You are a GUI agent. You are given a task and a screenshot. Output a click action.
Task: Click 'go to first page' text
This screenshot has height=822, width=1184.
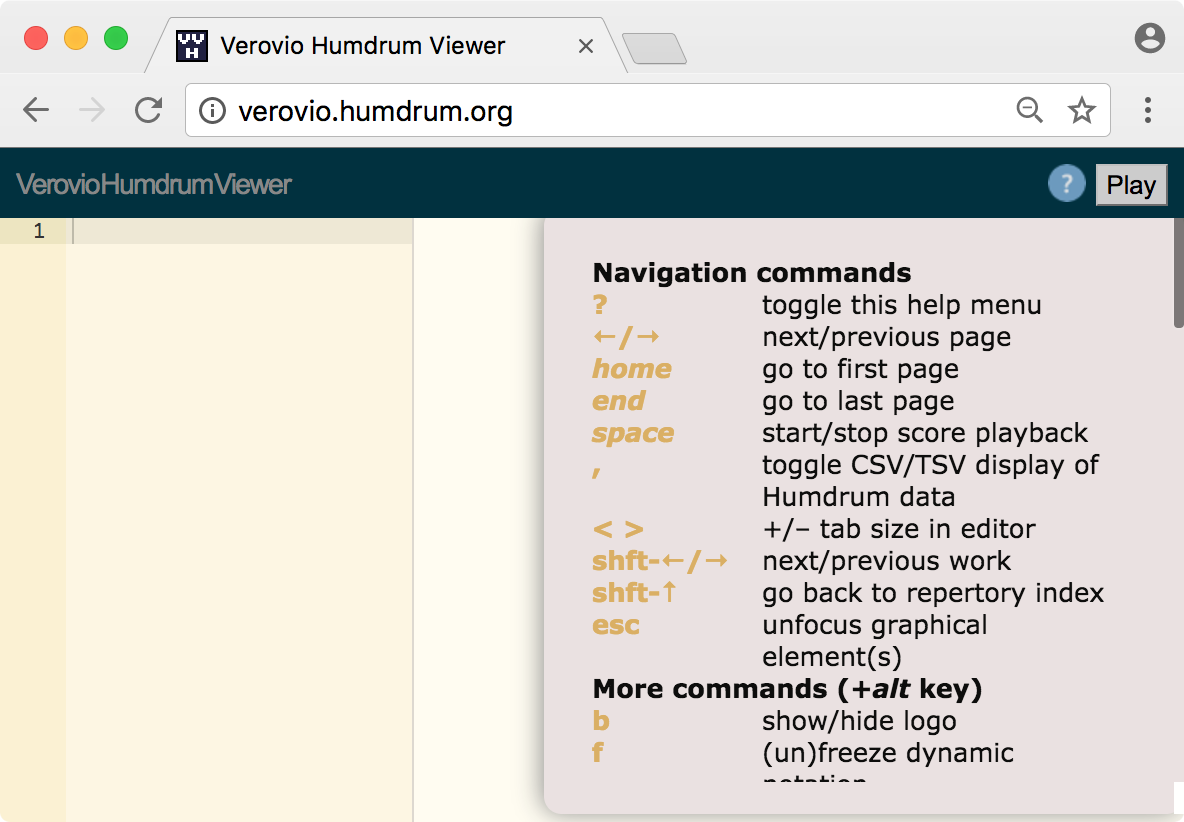coord(861,369)
